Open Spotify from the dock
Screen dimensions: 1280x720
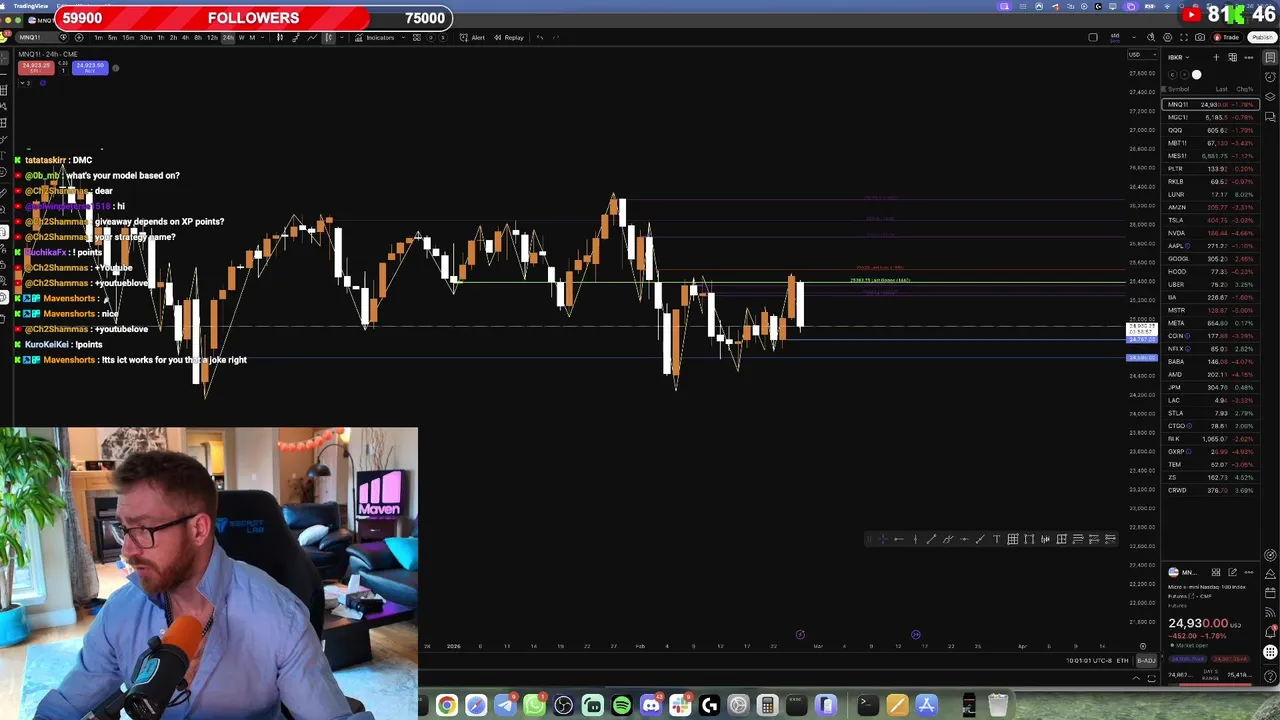coord(622,705)
